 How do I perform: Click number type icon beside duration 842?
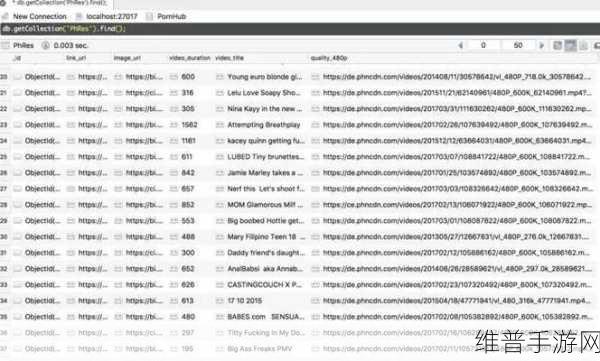click(174, 173)
